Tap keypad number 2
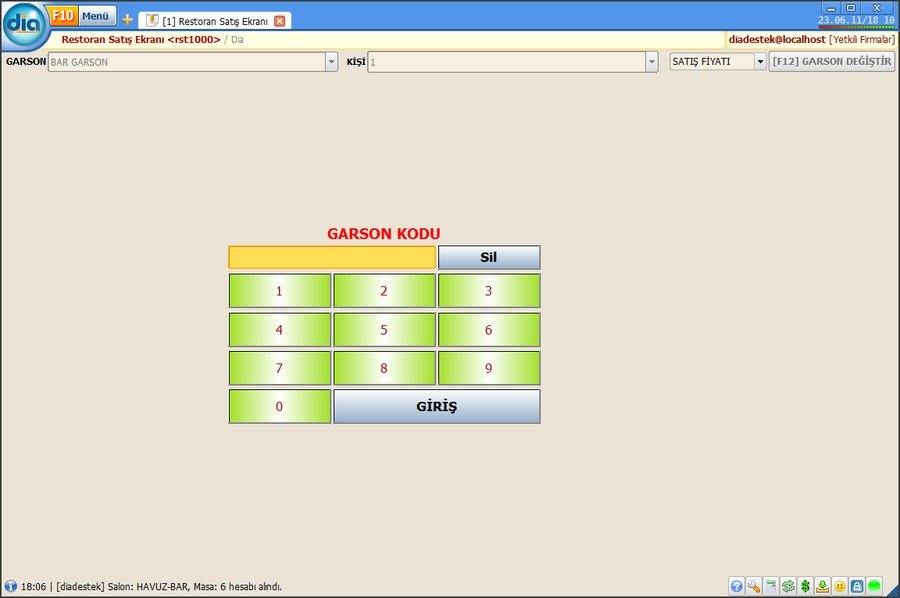Image resolution: width=900 pixels, height=598 pixels. pos(384,291)
